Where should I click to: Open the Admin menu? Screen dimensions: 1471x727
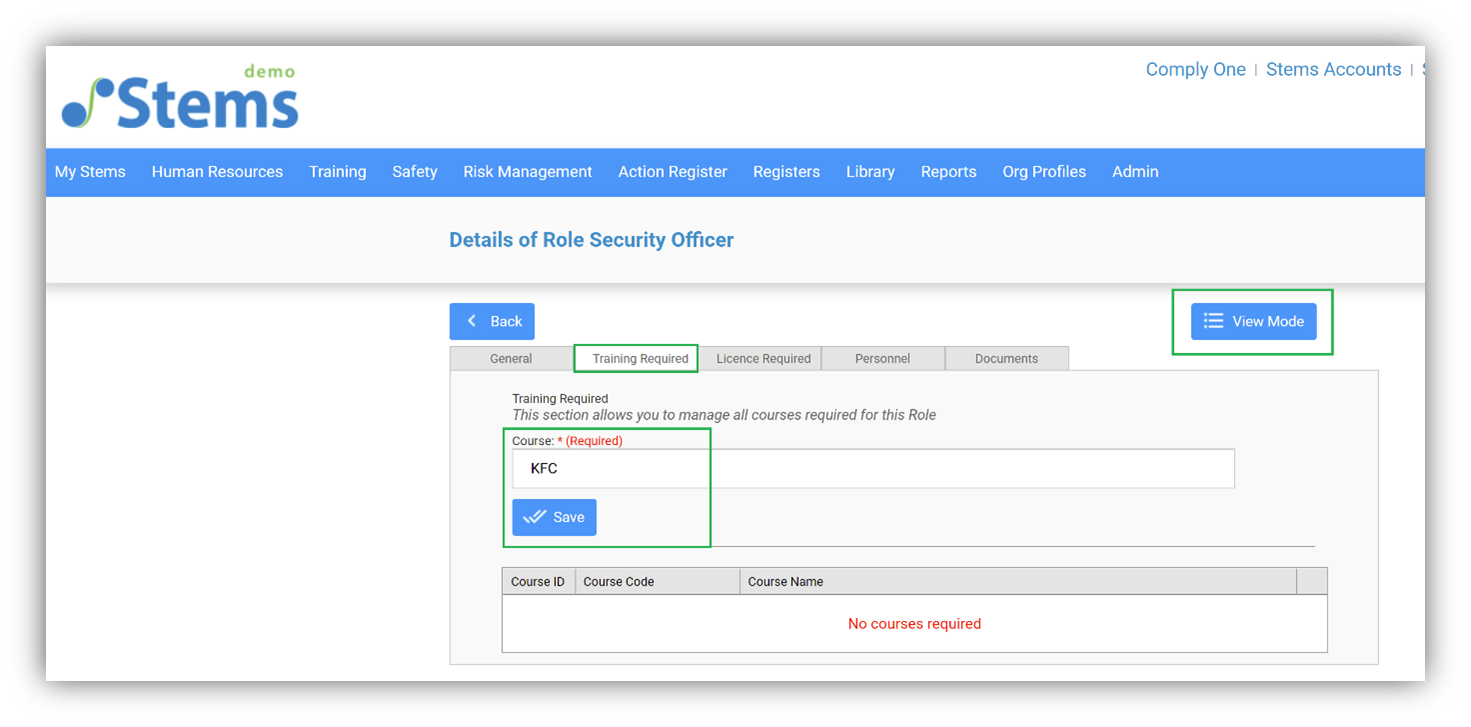pos(1135,172)
